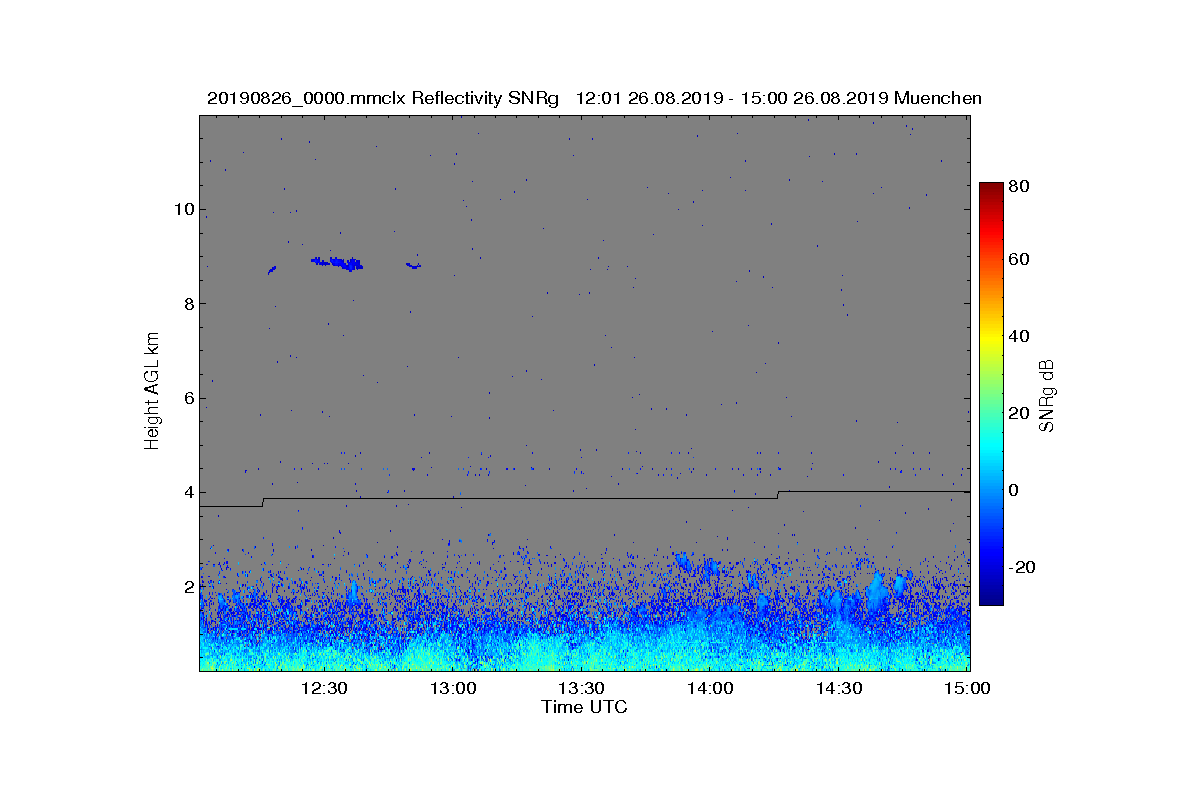This screenshot has height=800, width=1200.
Task: Click the height tick label 8
Action: coord(187,303)
